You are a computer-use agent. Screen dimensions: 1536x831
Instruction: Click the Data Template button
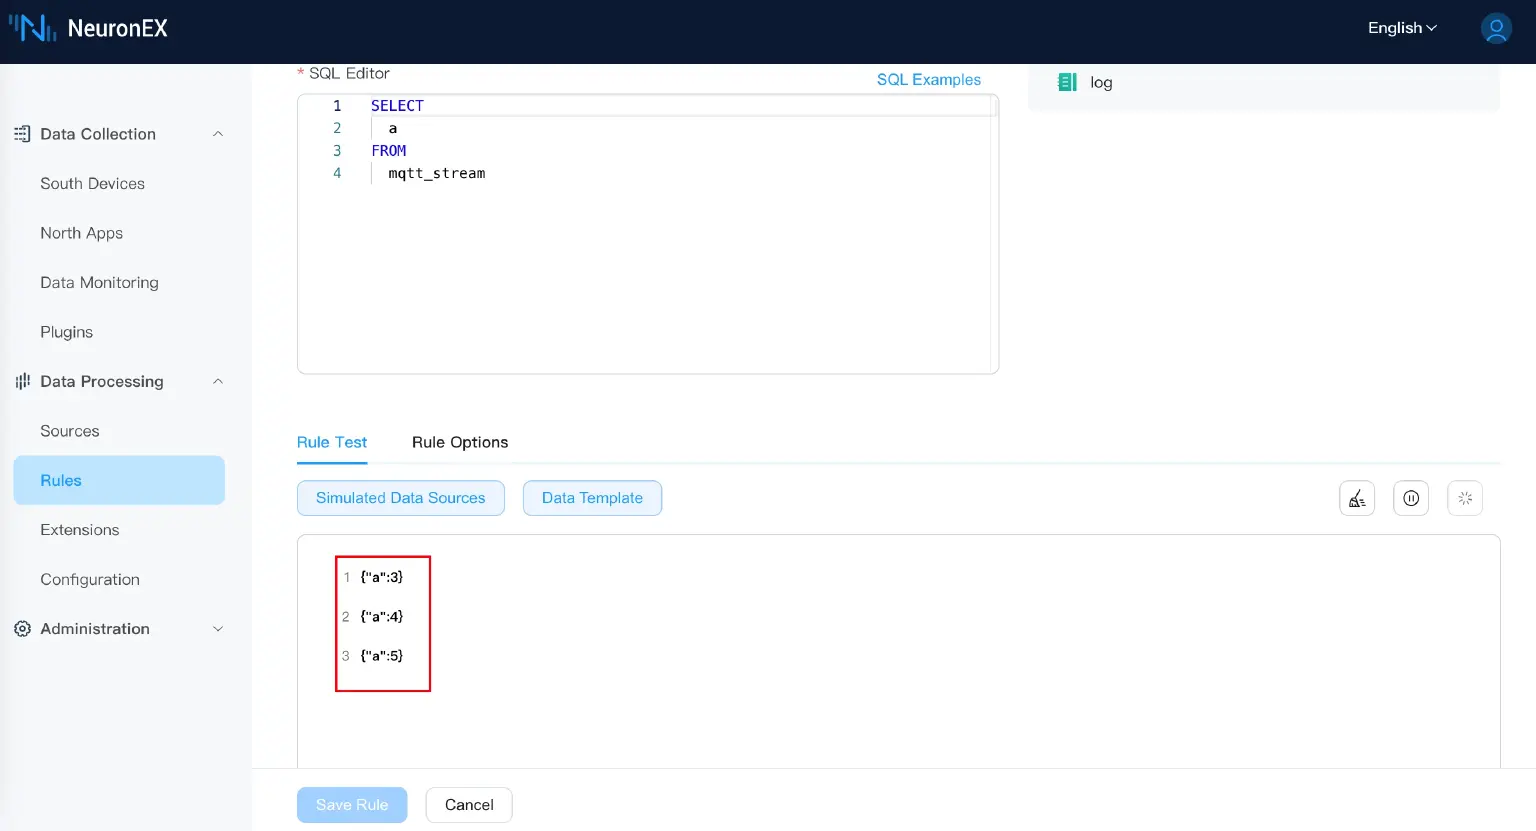click(x=592, y=498)
